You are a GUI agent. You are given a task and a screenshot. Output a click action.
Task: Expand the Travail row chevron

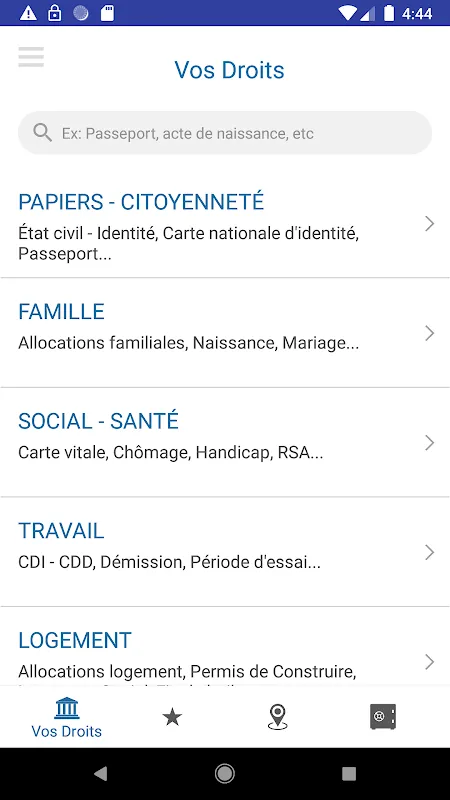click(x=430, y=553)
